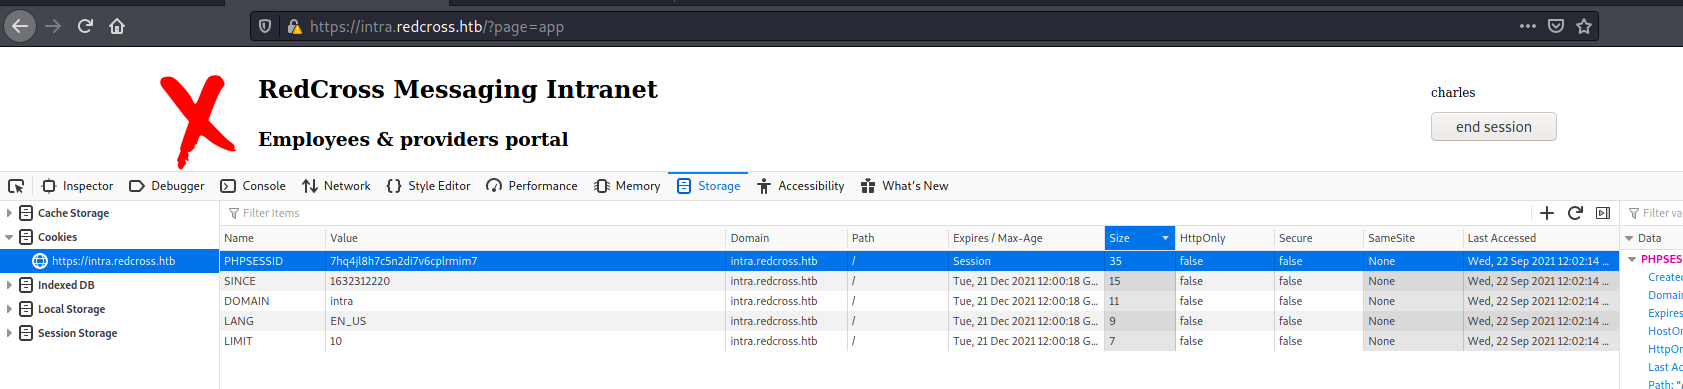Screen dimensions: 1683x389
Task: Click the Cookies label in the storage tree
Action: pyautogui.click(x=57, y=237)
